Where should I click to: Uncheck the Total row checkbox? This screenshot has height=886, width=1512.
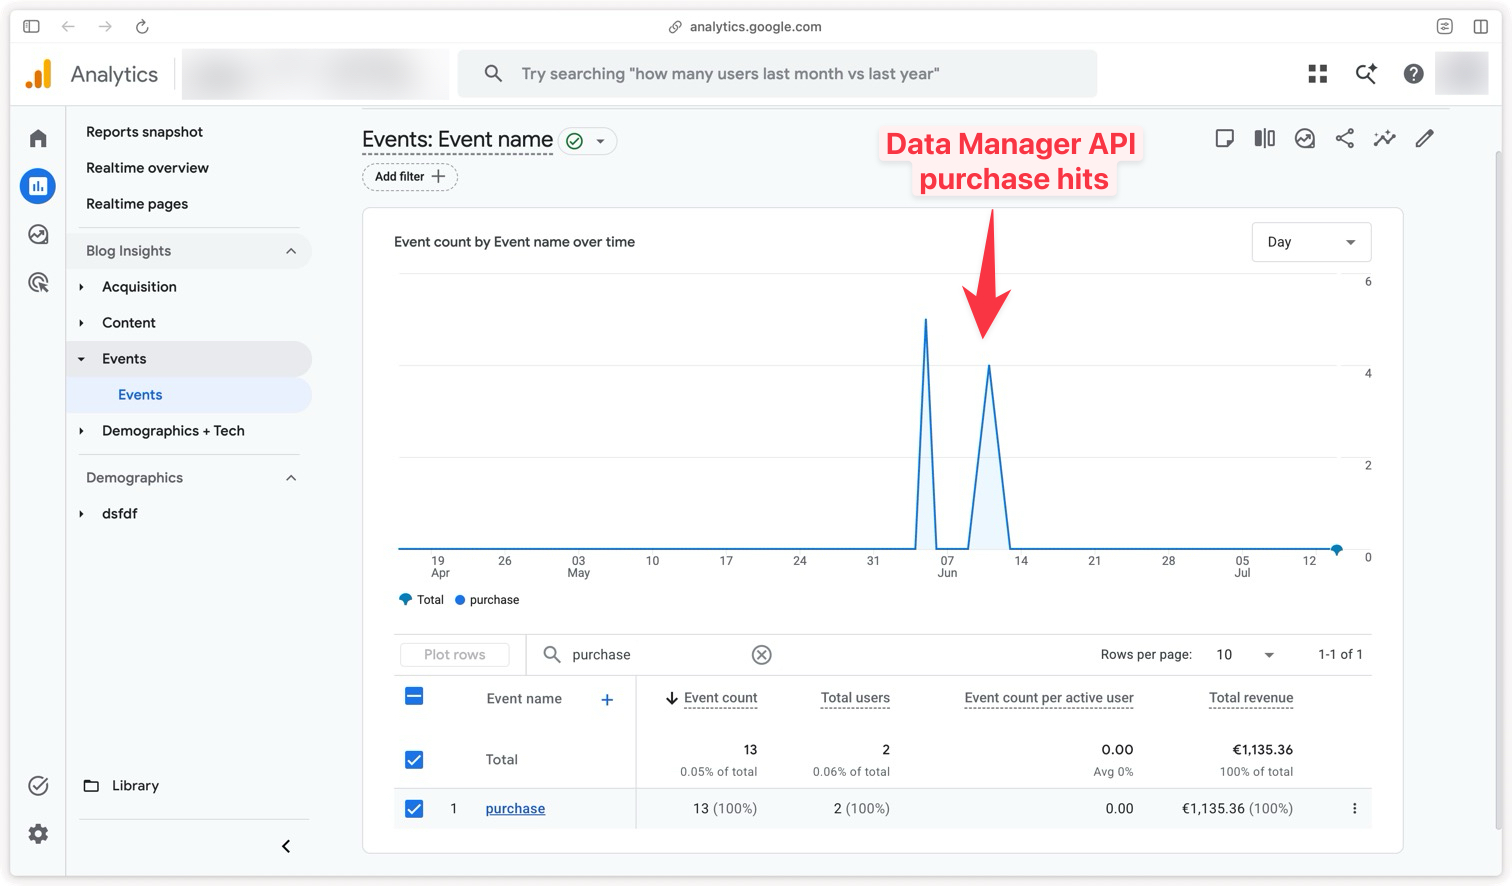(x=414, y=760)
